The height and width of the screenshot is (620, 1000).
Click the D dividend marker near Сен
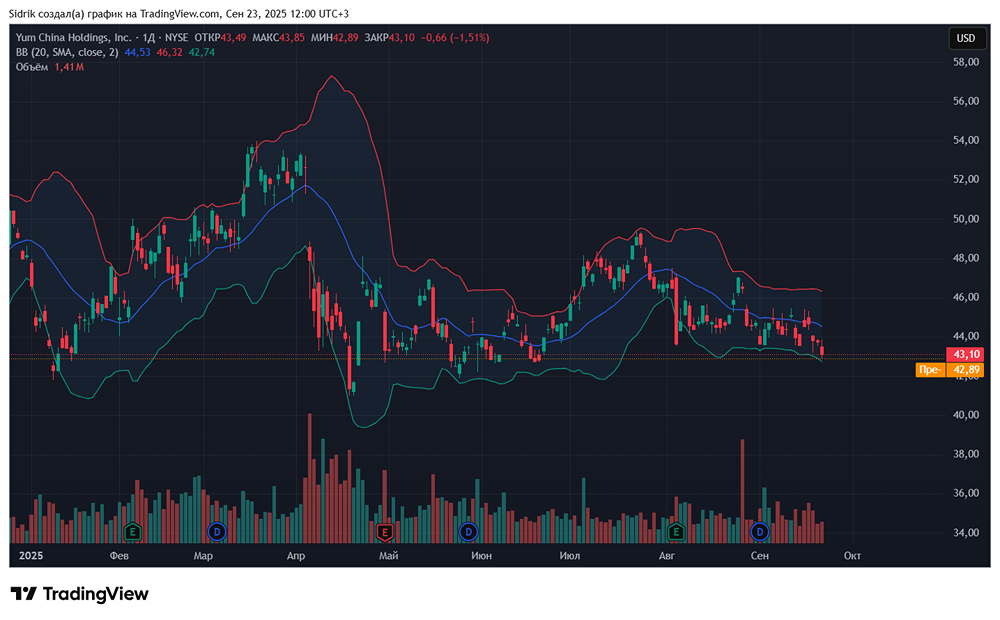760,531
